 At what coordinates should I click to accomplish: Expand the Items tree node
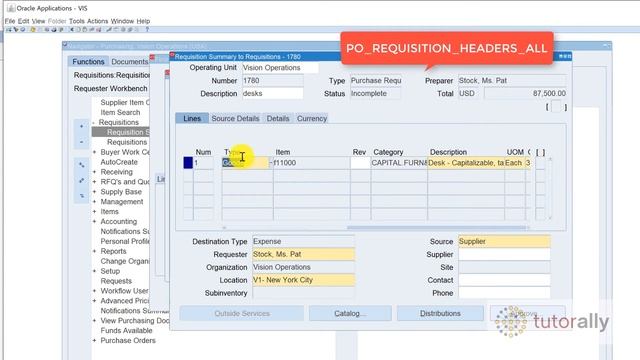click(x=94, y=211)
